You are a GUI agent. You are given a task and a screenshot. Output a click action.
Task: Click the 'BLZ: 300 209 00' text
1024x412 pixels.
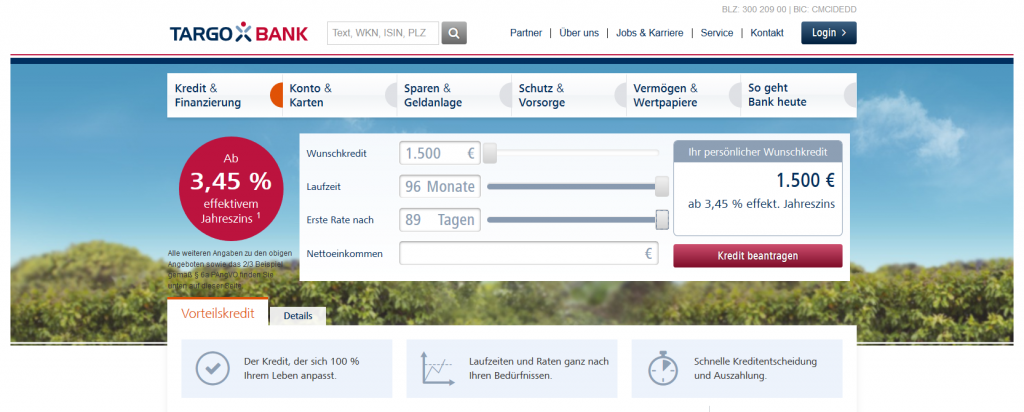(754, 10)
